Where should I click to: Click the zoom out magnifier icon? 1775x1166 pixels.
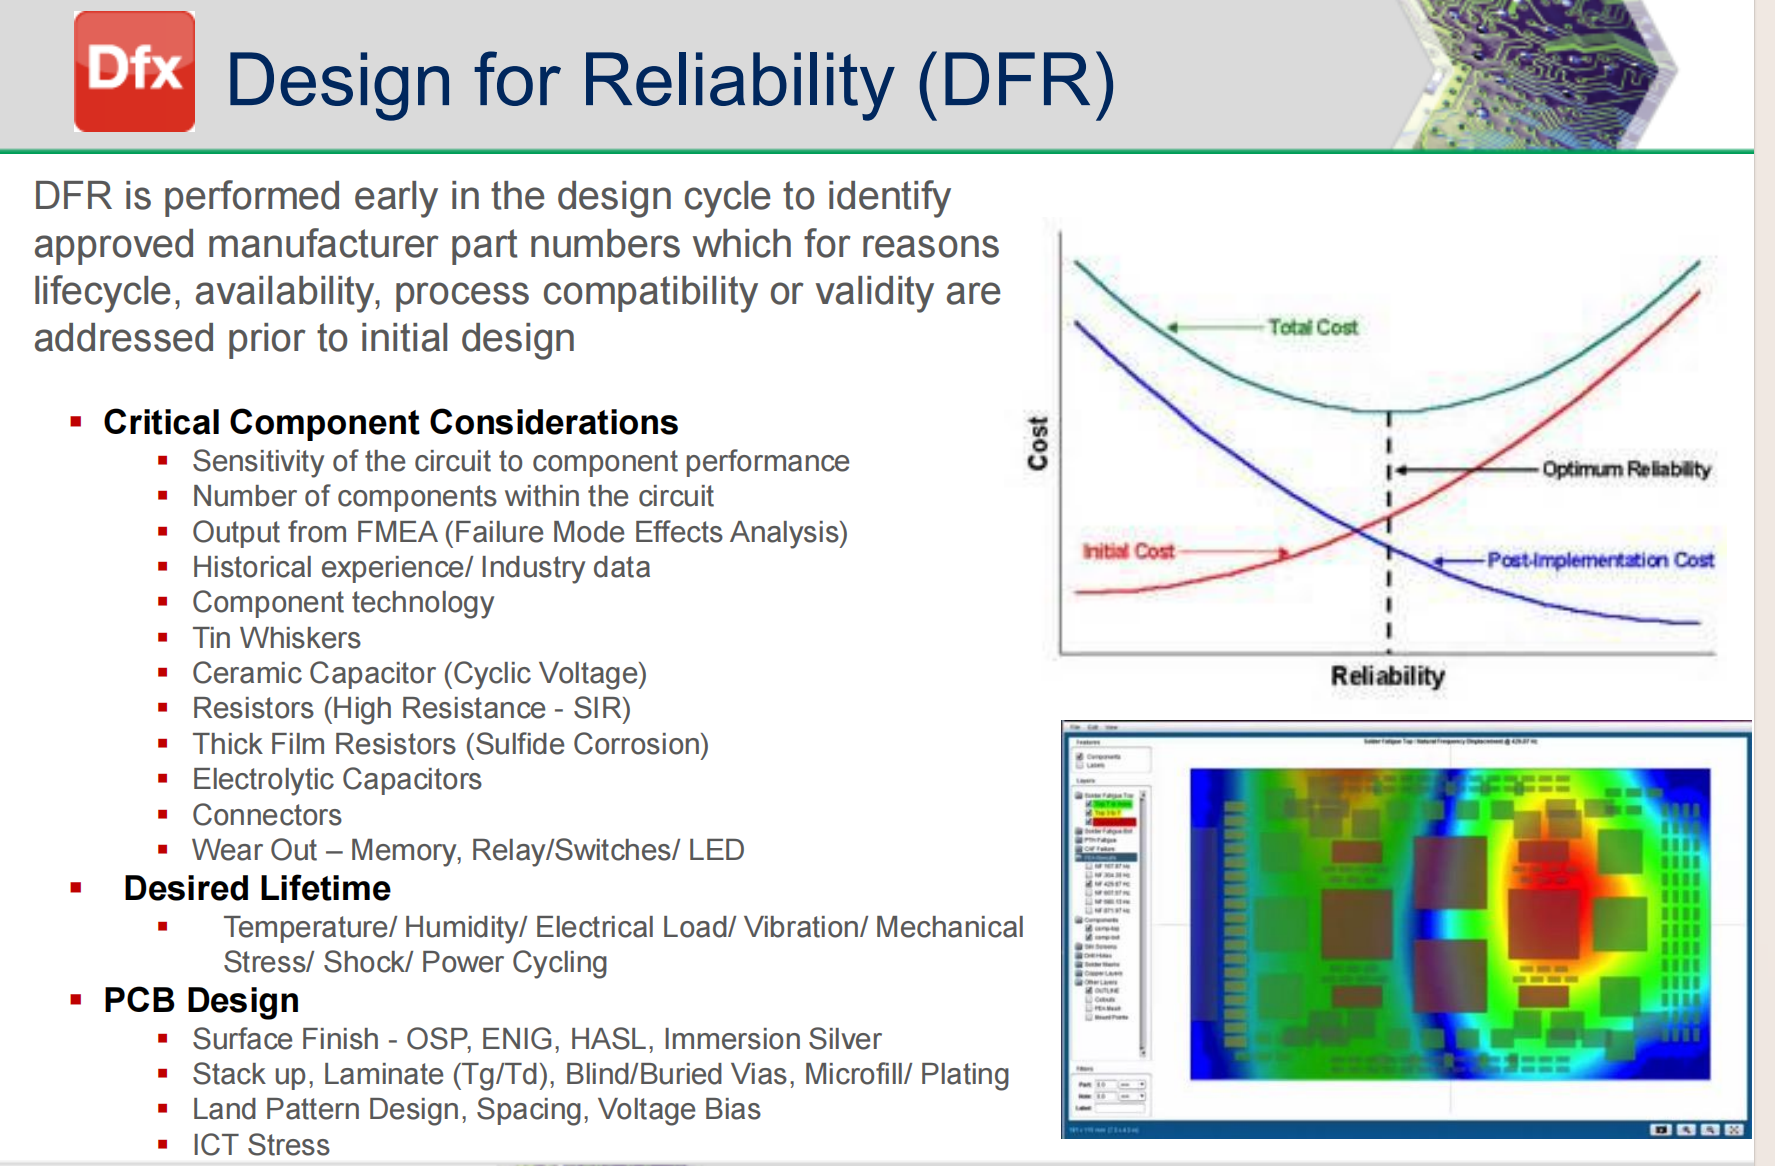click(1710, 1130)
